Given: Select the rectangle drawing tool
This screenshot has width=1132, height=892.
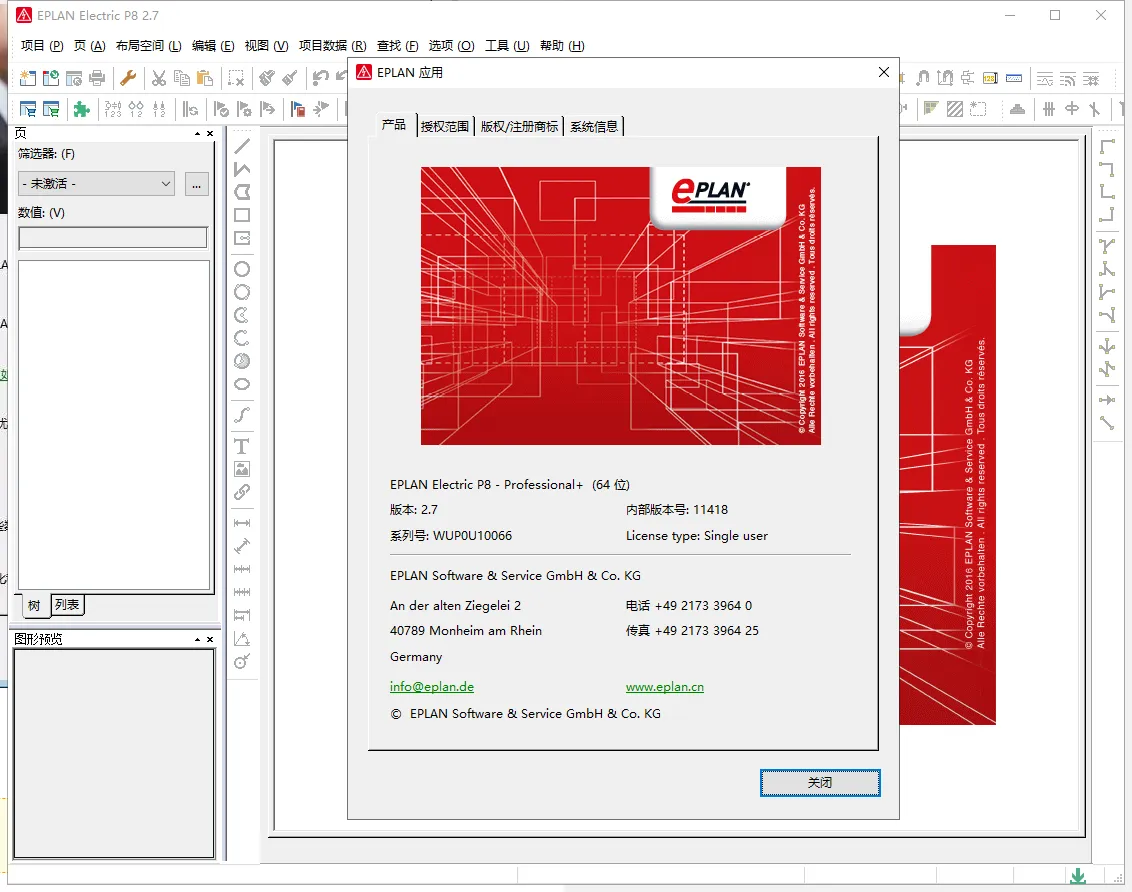Looking at the screenshot, I should (x=242, y=215).
